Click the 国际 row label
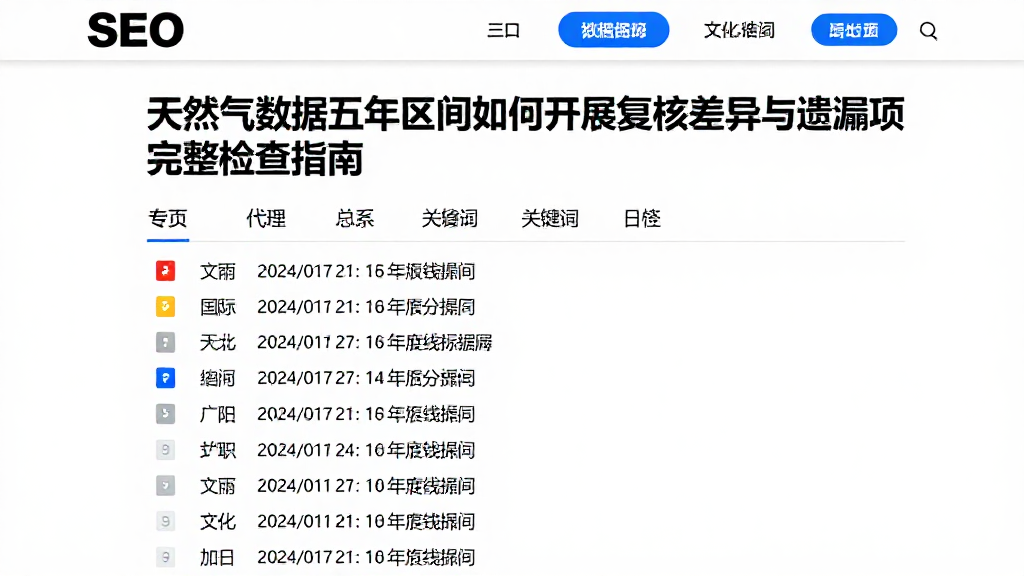This screenshot has height=576, width=1024. tap(217, 307)
